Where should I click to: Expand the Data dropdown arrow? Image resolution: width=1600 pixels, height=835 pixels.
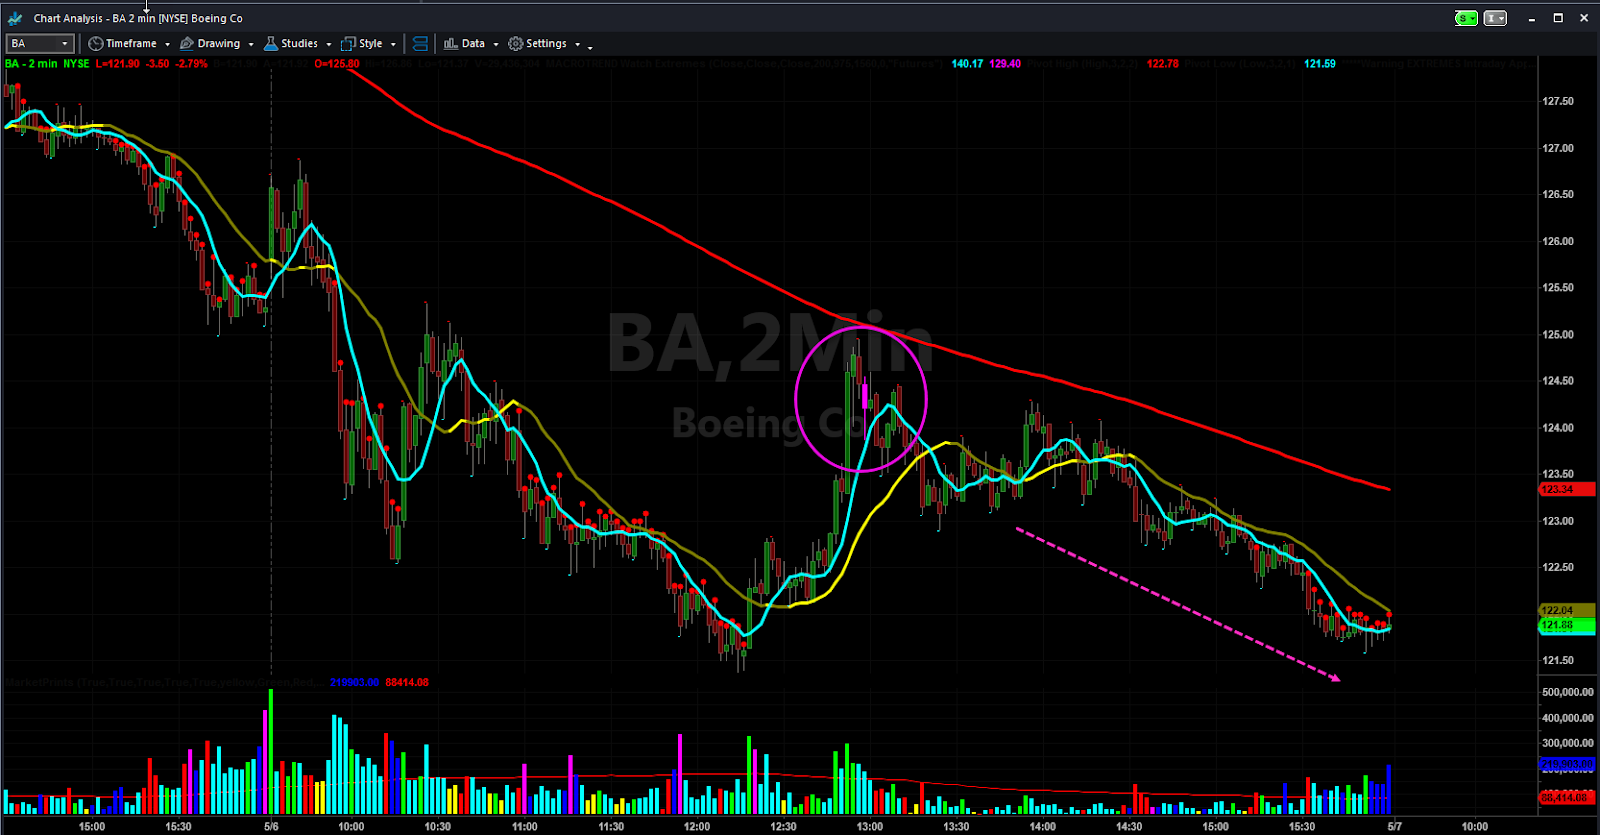click(x=496, y=44)
